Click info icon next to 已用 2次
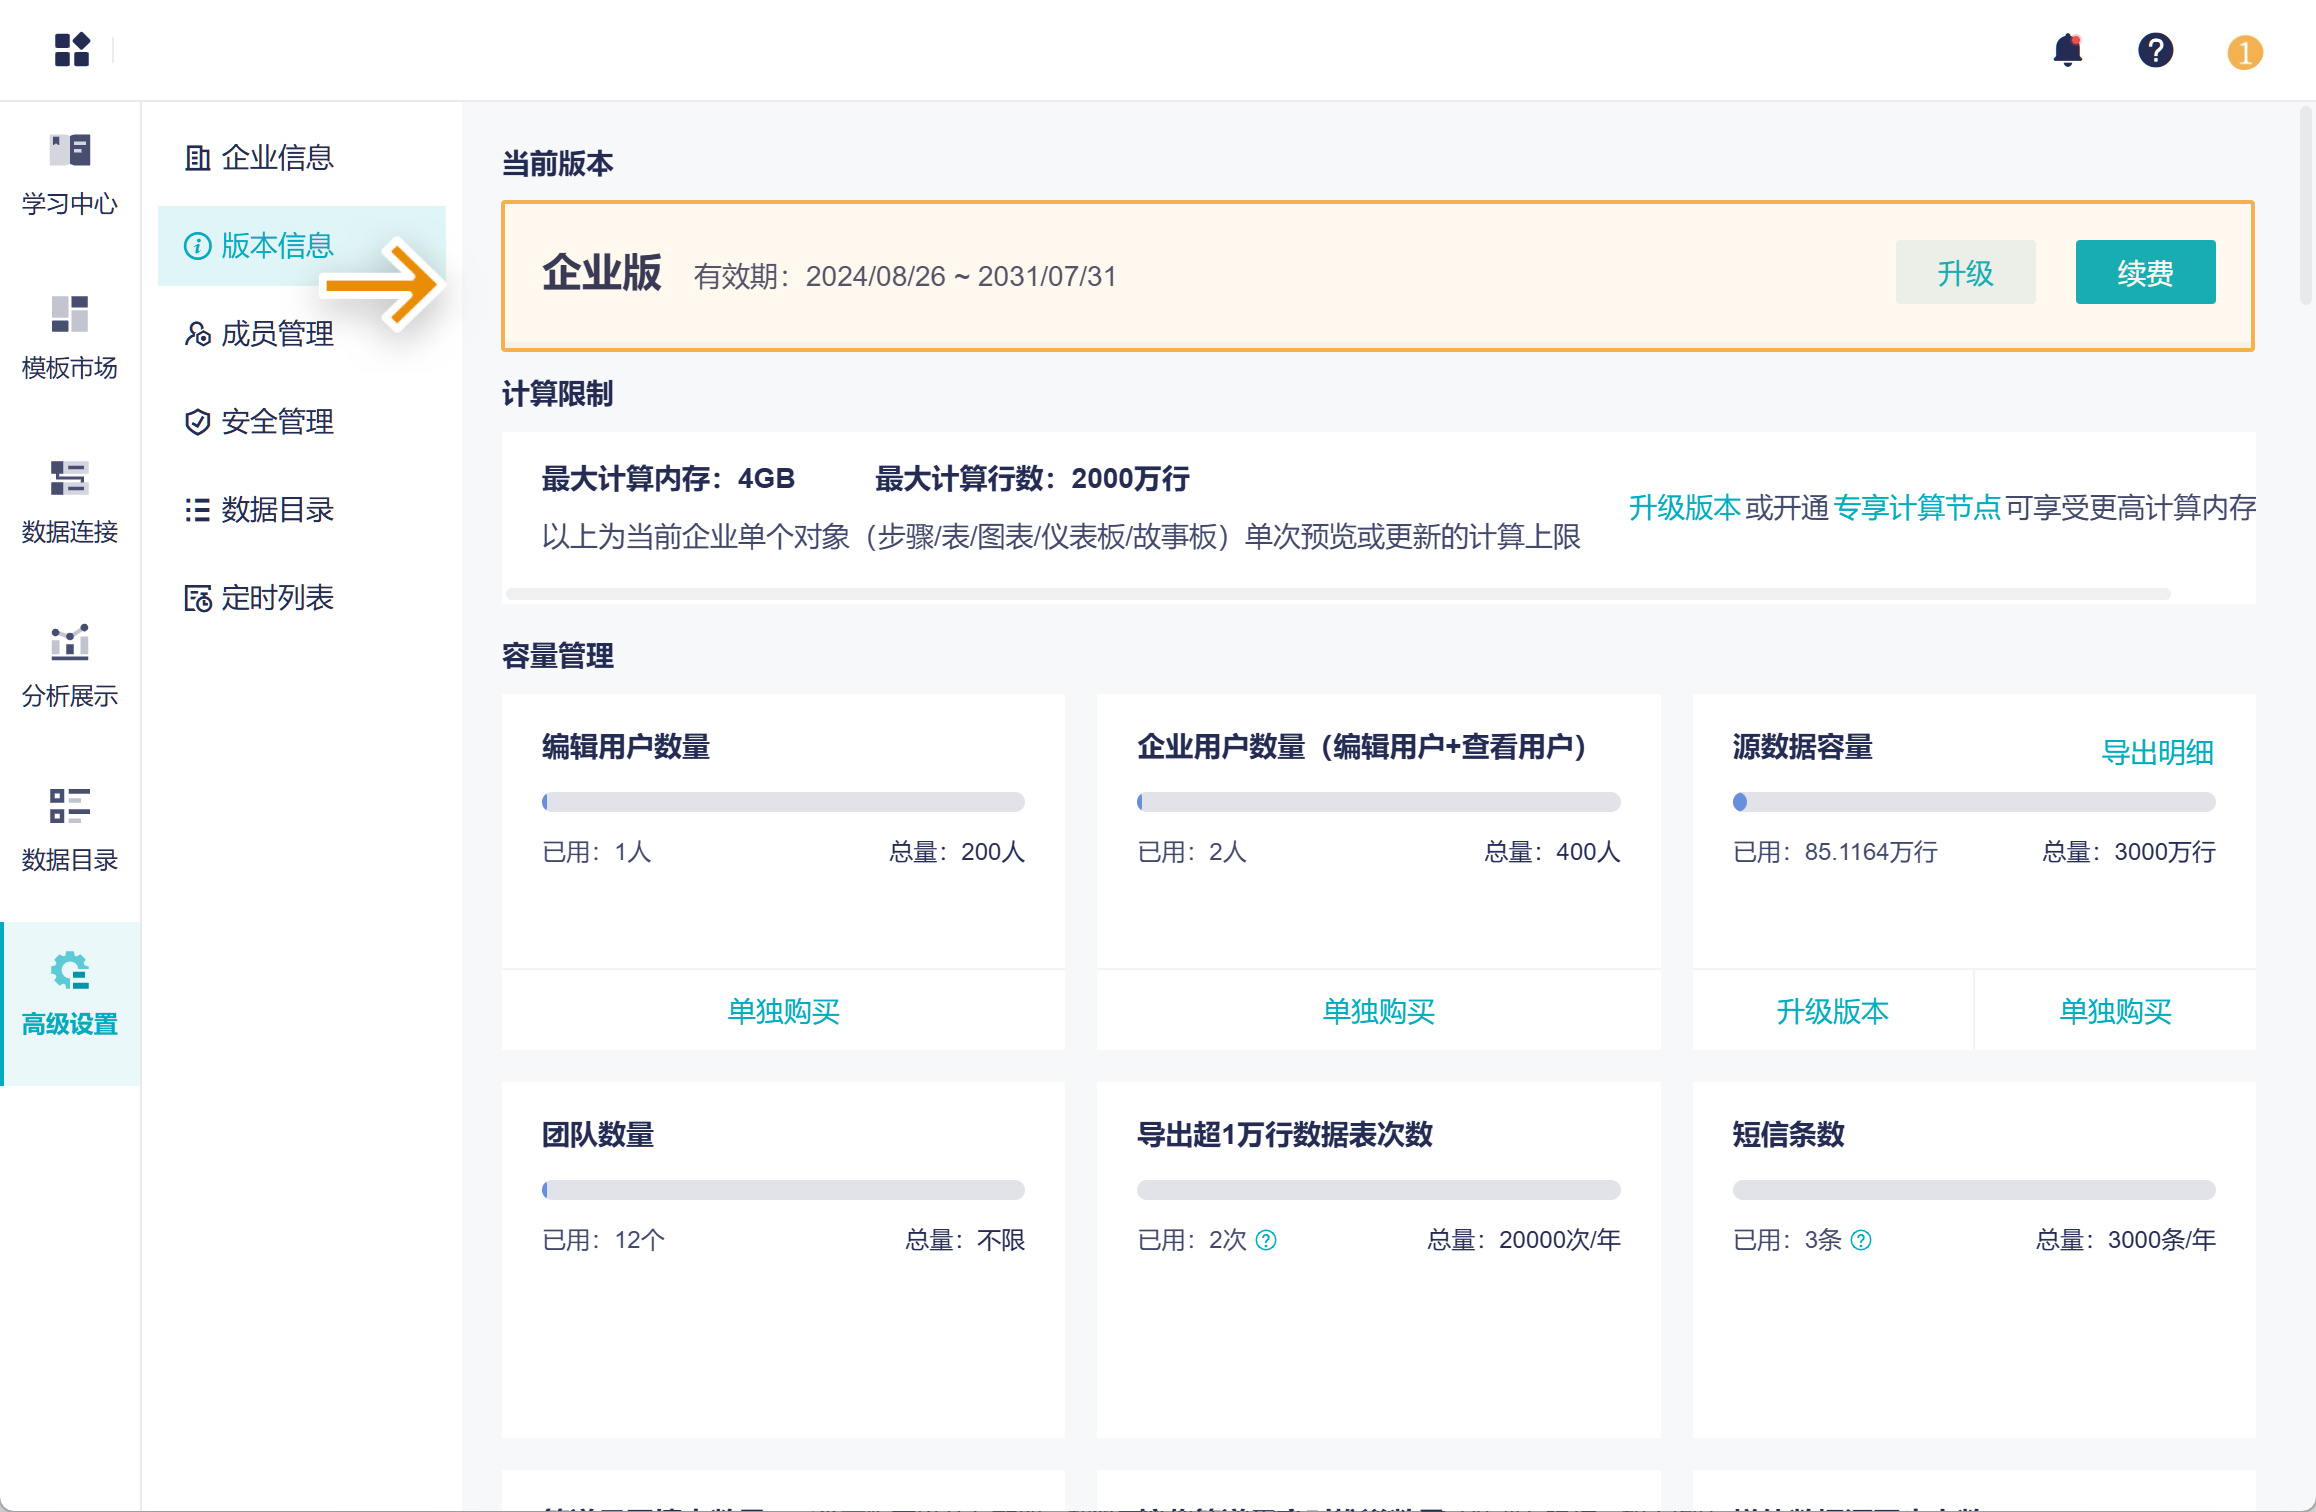Image resolution: width=2316 pixels, height=1512 pixels. coord(1266,1240)
